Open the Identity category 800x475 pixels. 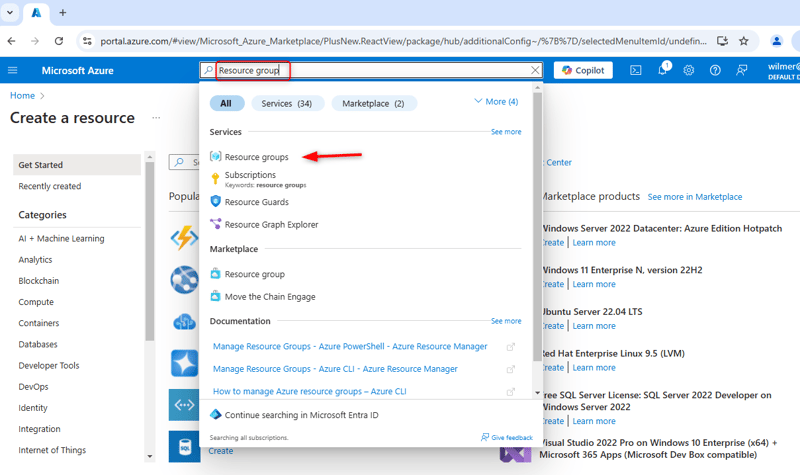pyautogui.click(x=33, y=408)
